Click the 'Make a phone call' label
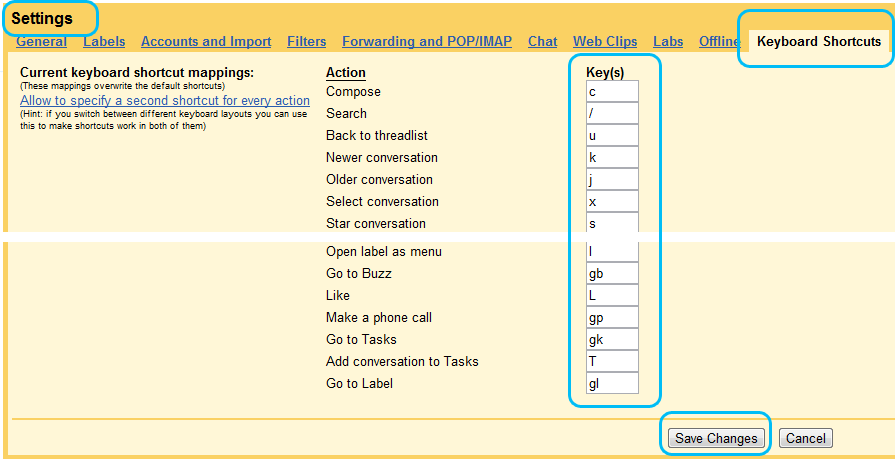The image size is (895, 459). click(x=379, y=317)
